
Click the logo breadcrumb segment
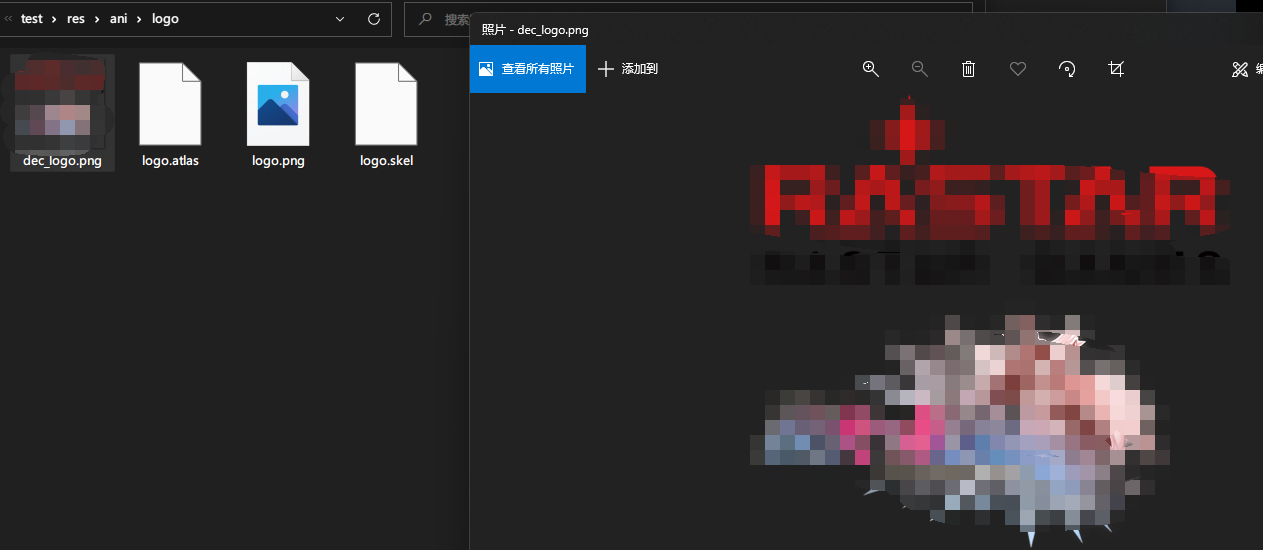(x=165, y=19)
